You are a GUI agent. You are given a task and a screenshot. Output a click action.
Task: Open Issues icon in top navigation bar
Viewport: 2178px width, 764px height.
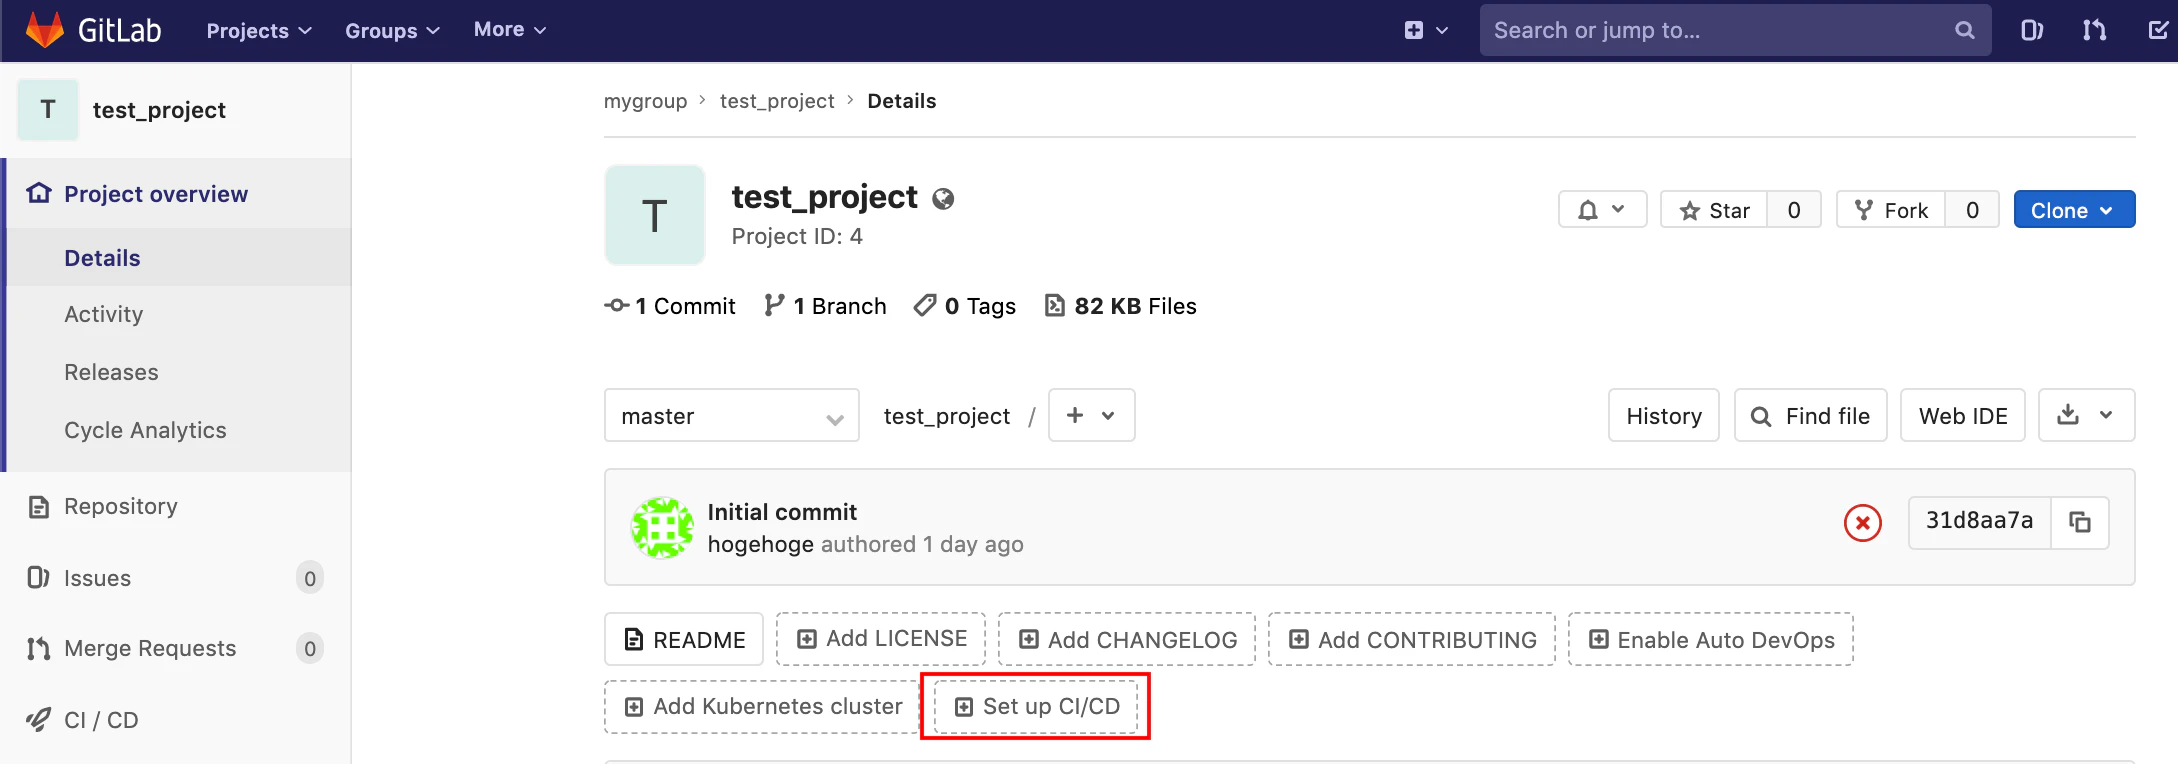(x=2031, y=30)
